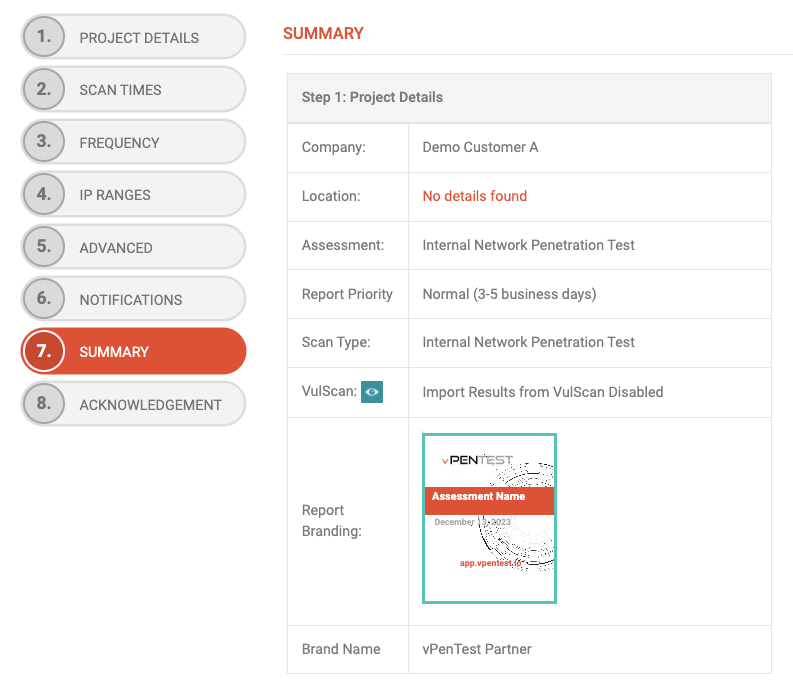The height and width of the screenshot is (694, 793).
Task: Select the "Normal (3-5 business days)" priority value
Action: 509,294
